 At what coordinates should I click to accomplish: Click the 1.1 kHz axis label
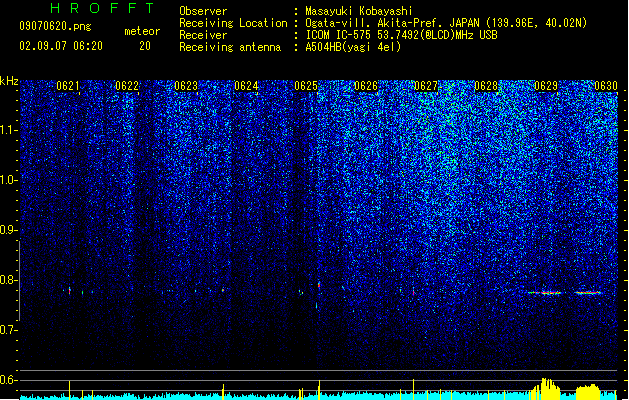(x=8, y=130)
